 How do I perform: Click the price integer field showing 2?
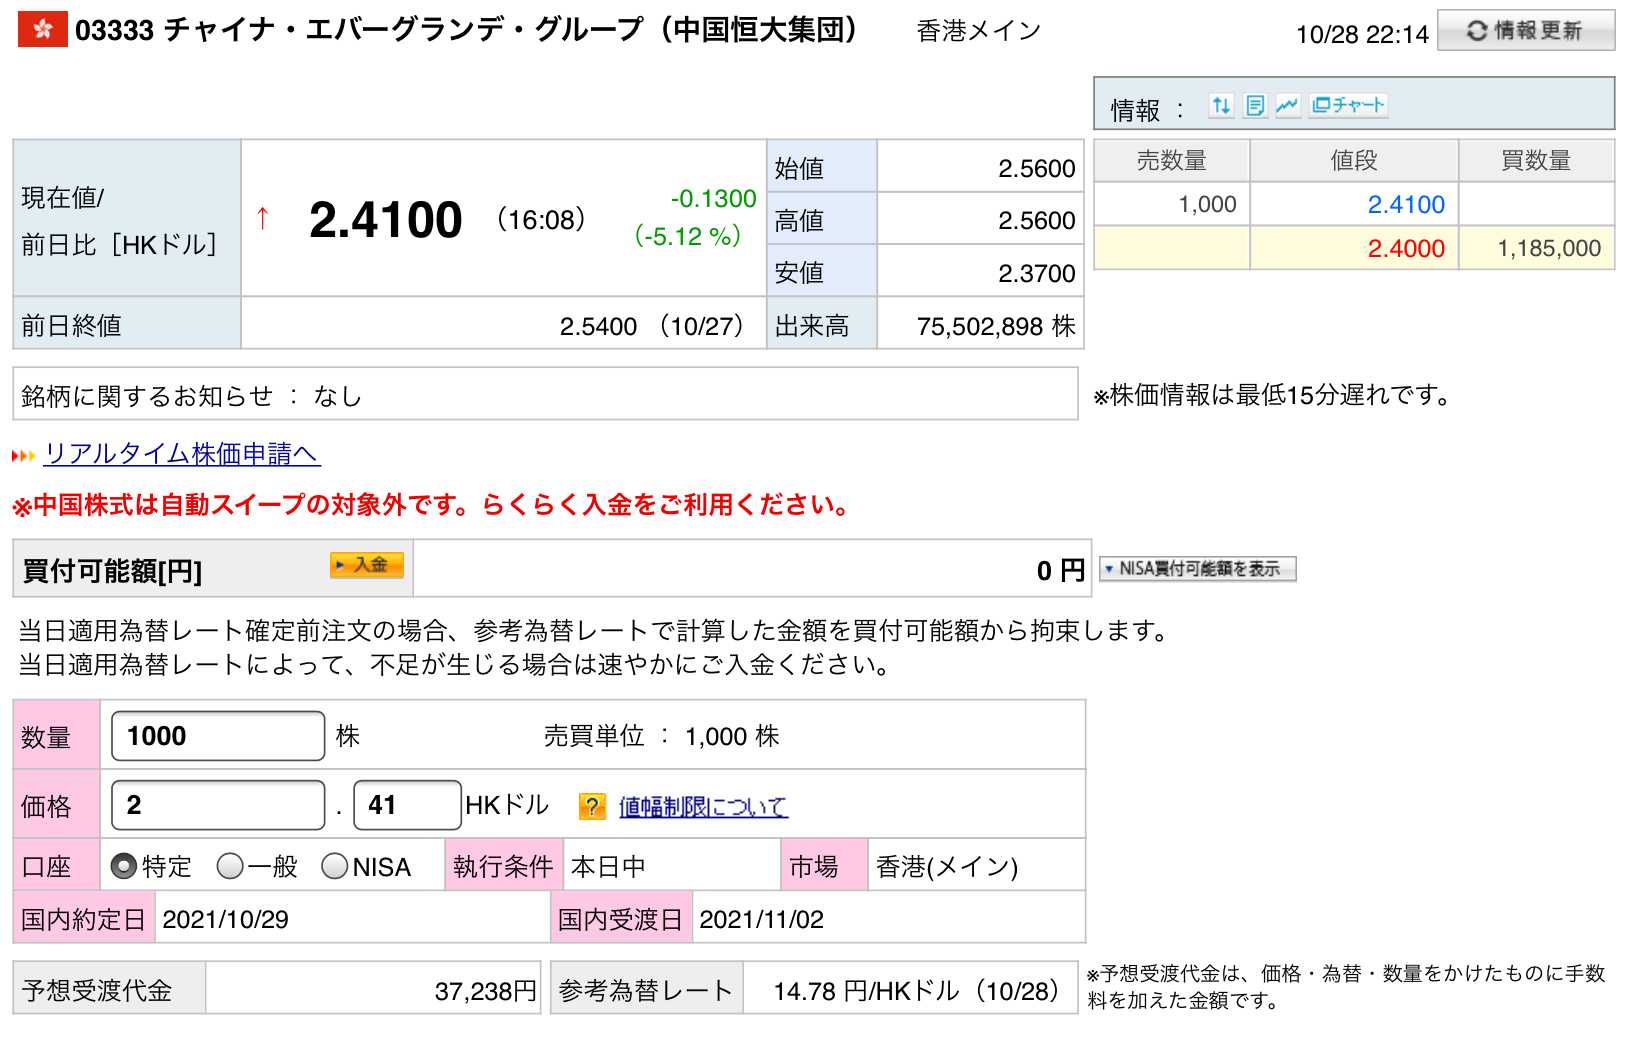click(218, 805)
